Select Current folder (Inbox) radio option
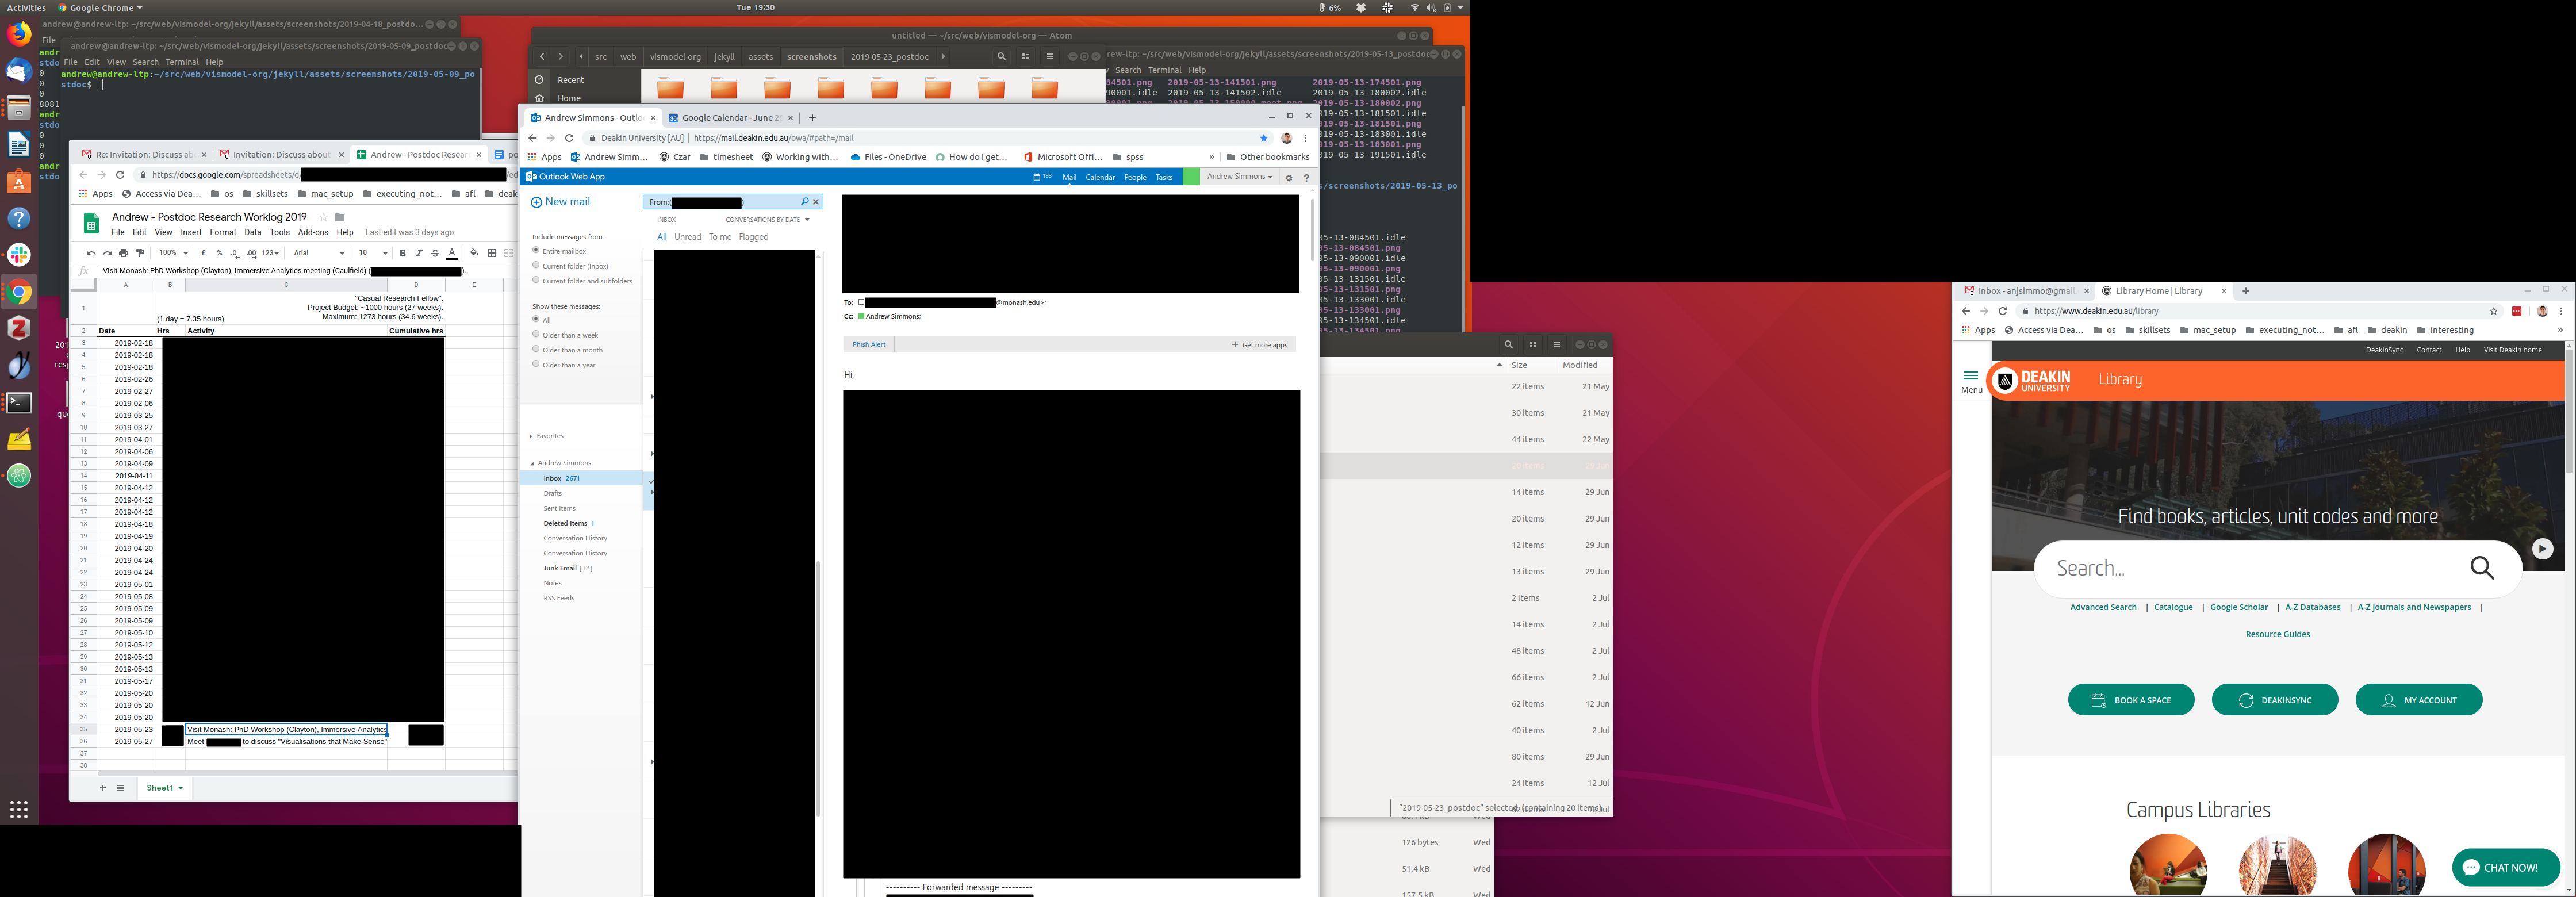This screenshot has height=897, width=2576. coord(536,265)
